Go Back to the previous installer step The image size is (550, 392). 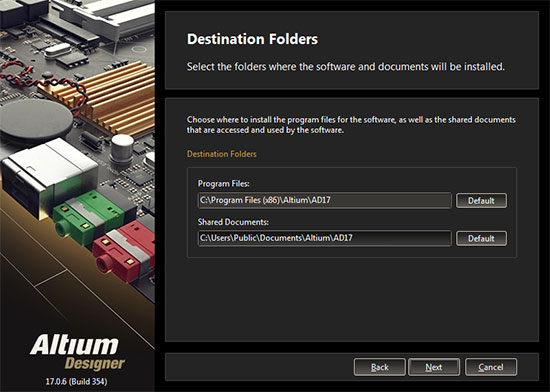(380, 367)
